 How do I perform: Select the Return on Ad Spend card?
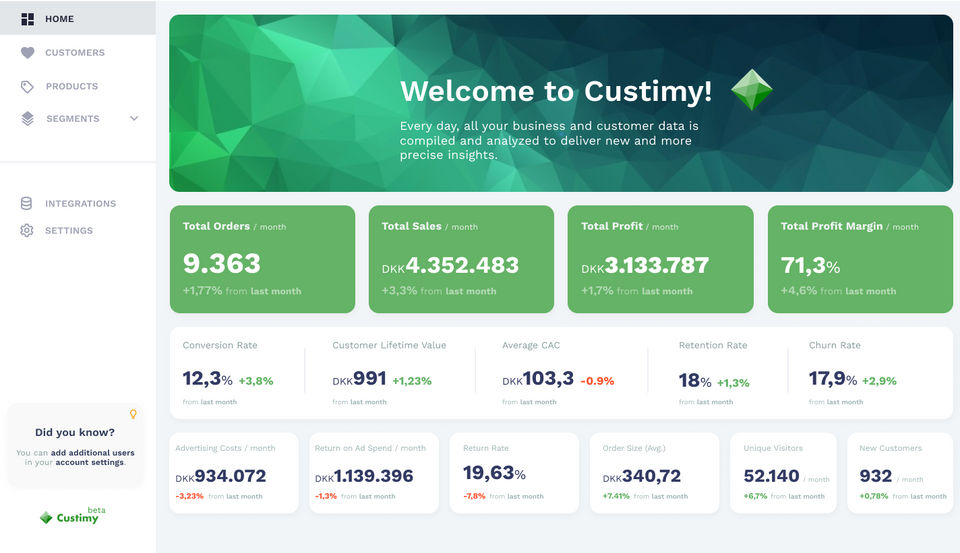pos(374,473)
